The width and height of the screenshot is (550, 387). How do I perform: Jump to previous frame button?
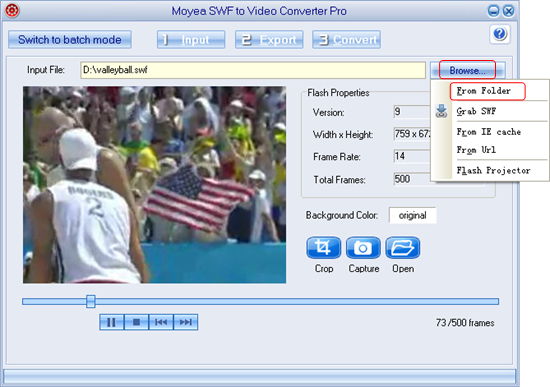[161, 322]
